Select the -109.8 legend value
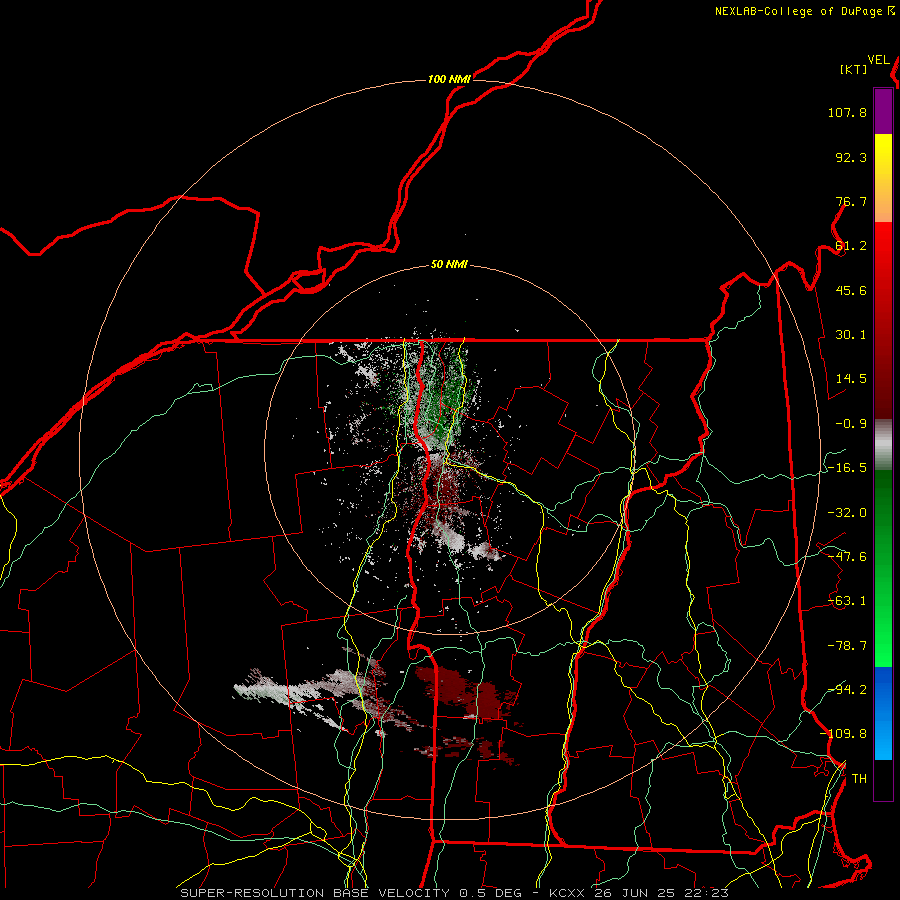This screenshot has height=900, width=900. coord(844,734)
